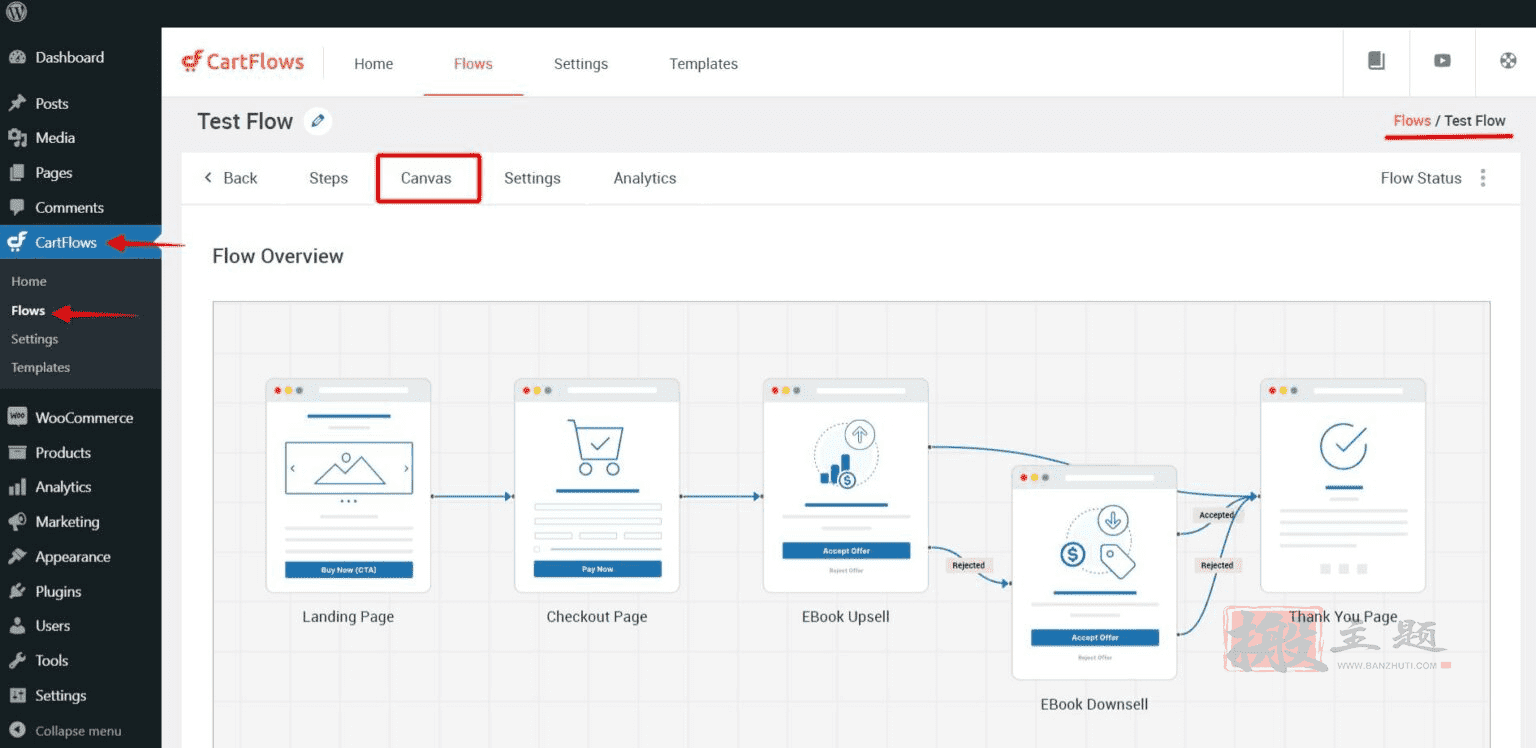This screenshot has height=748, width=1536.
Task: Open Settings under CartFlows submenu
Action: [x=34, y=339]
